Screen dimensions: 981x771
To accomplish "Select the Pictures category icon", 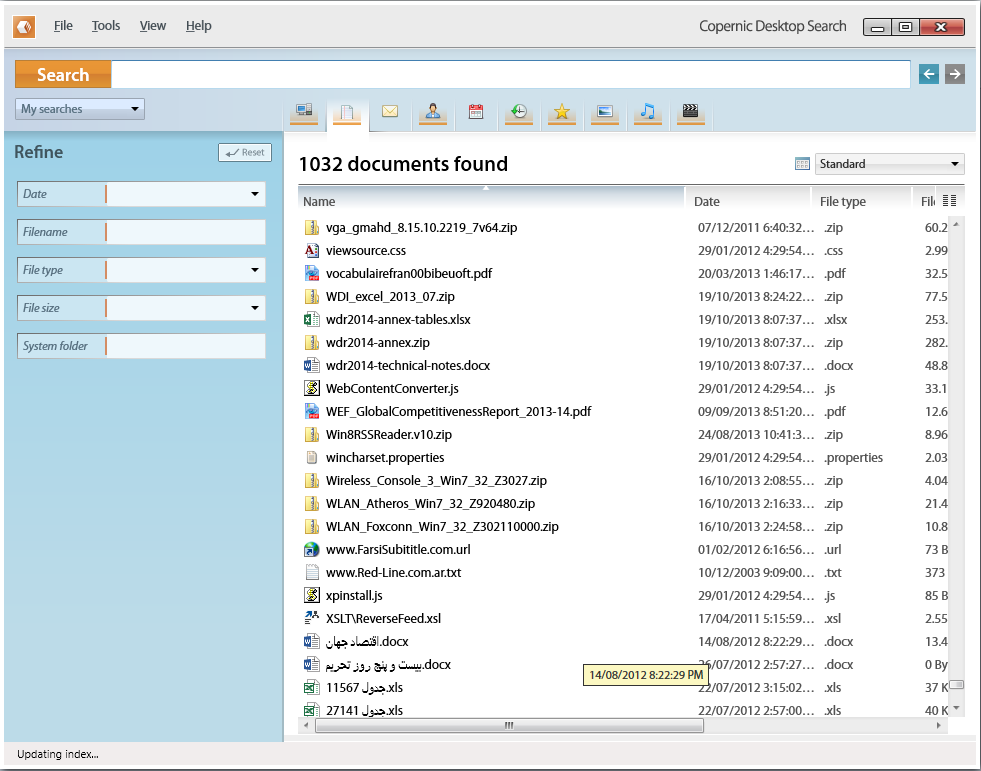I will pyautogui.click(x=605, y=112).
